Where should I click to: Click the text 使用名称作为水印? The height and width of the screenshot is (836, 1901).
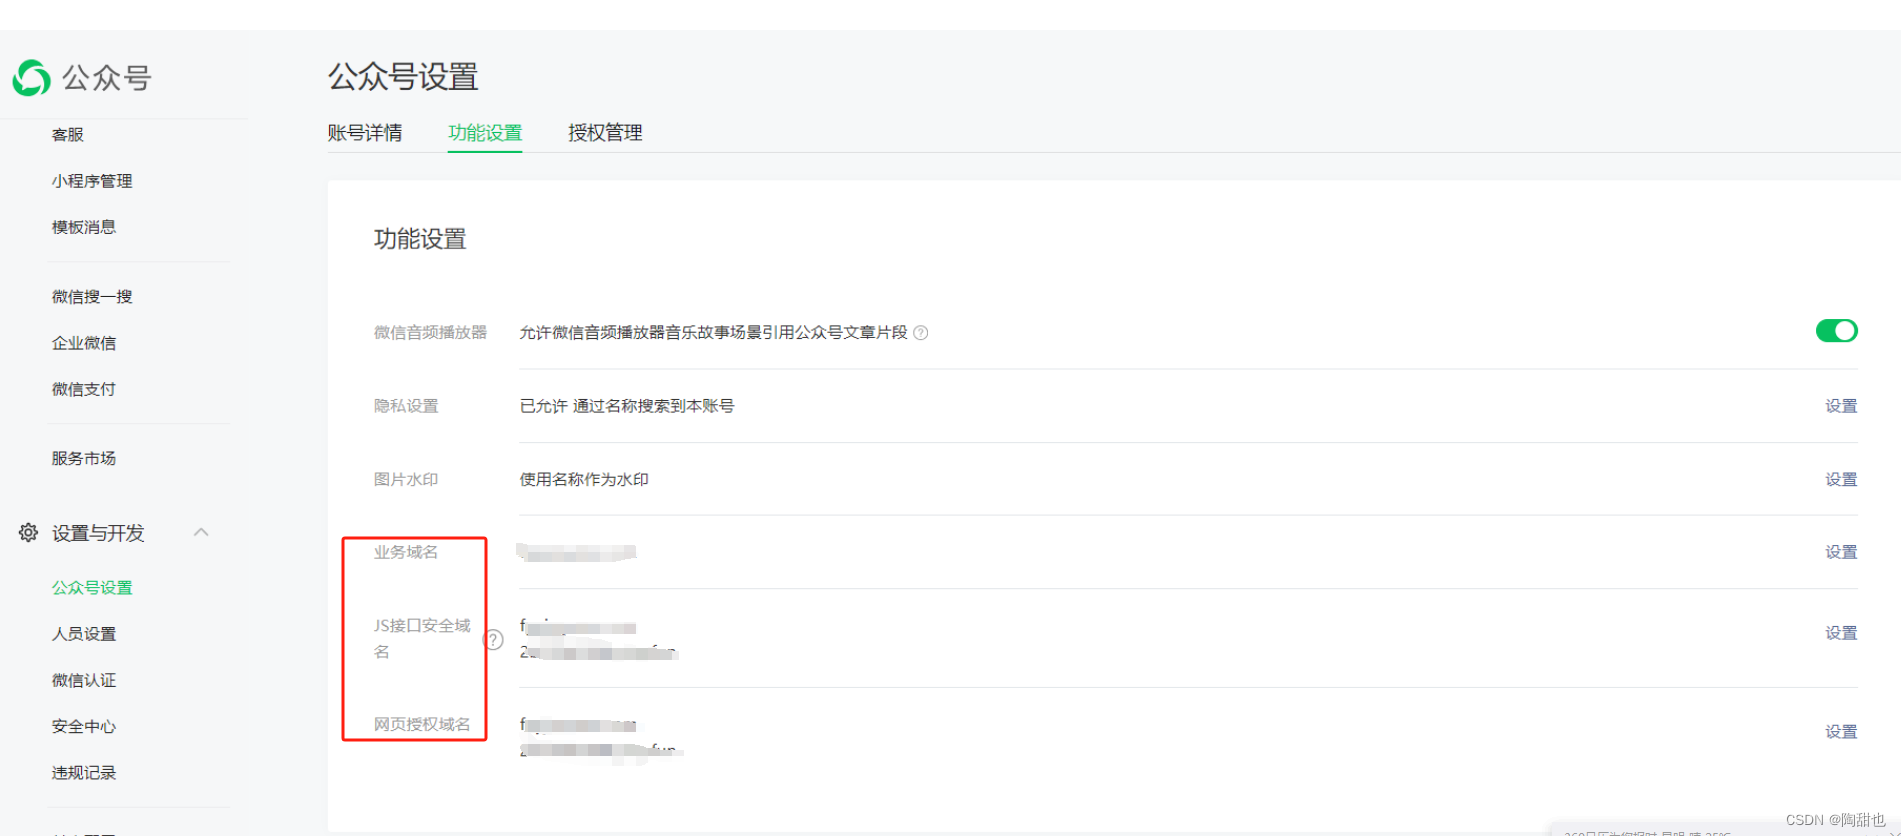coord(584,479)
